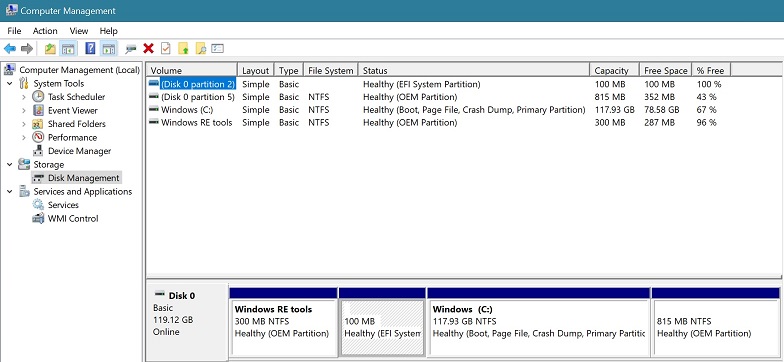This screenshot has height=362, width=784.
Task: Click the Properties checkmark page icon
Action: tap(166, 48)
